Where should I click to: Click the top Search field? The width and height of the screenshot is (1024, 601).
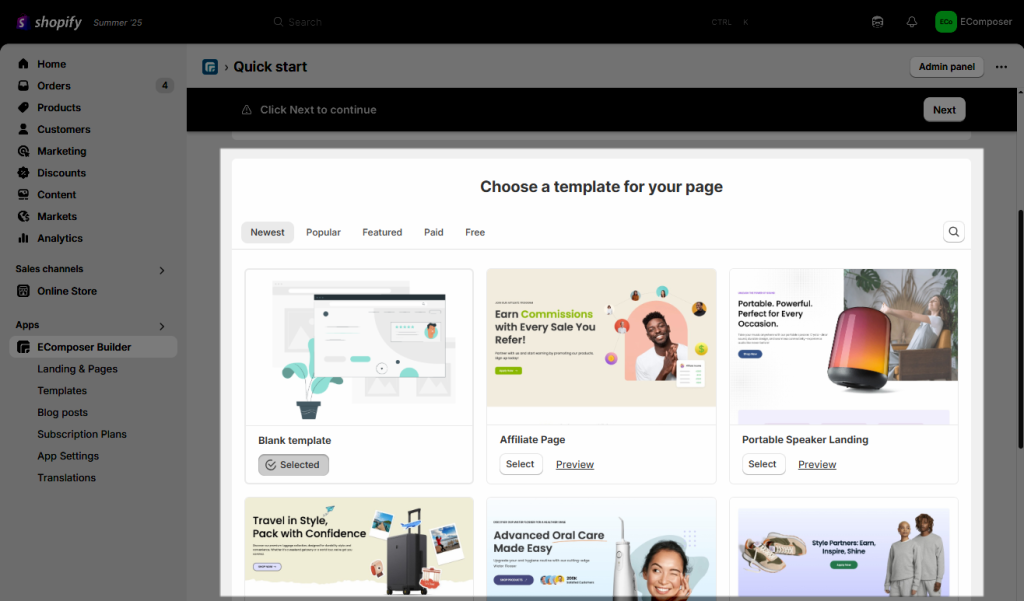tap(511, 22)
